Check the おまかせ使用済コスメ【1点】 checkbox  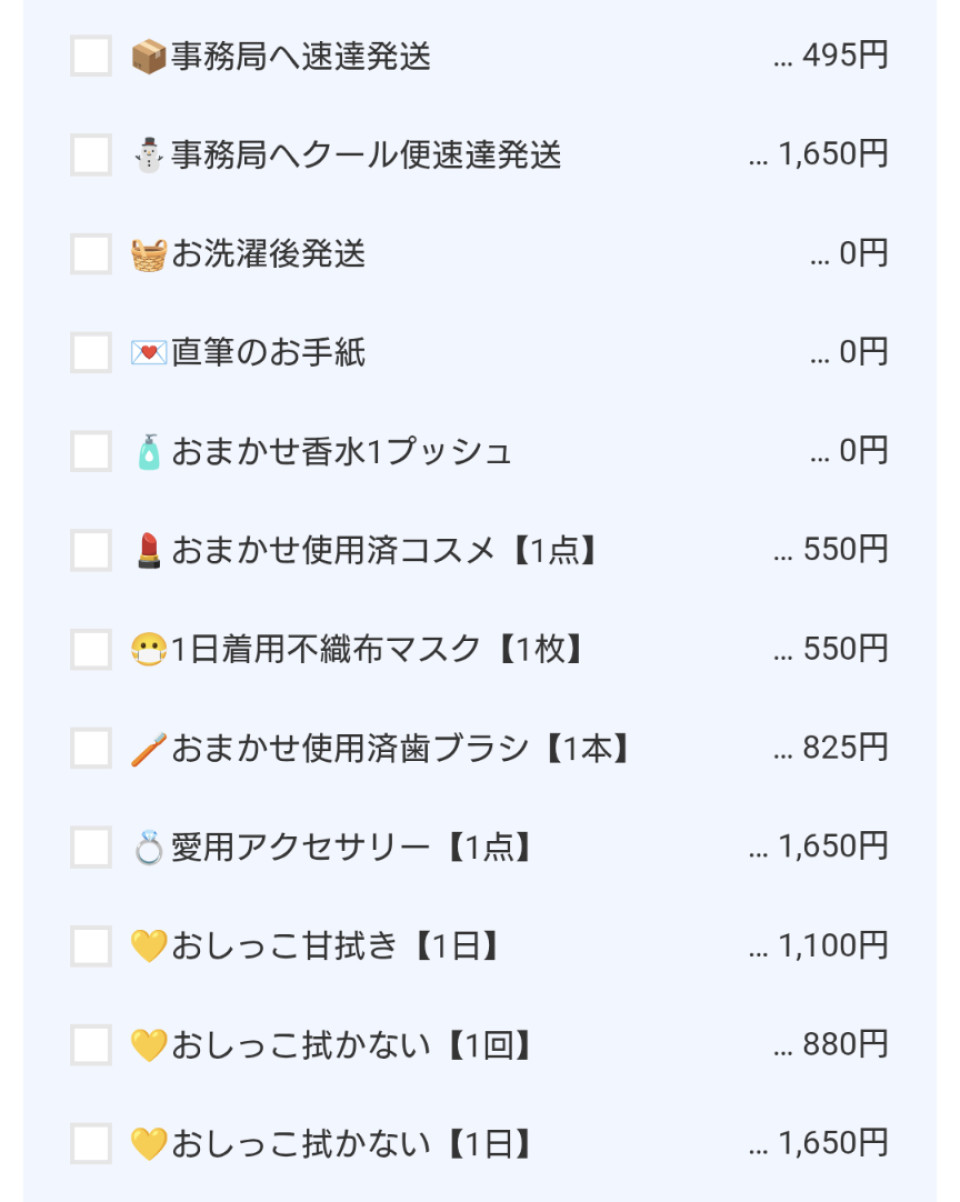[91, 550]
